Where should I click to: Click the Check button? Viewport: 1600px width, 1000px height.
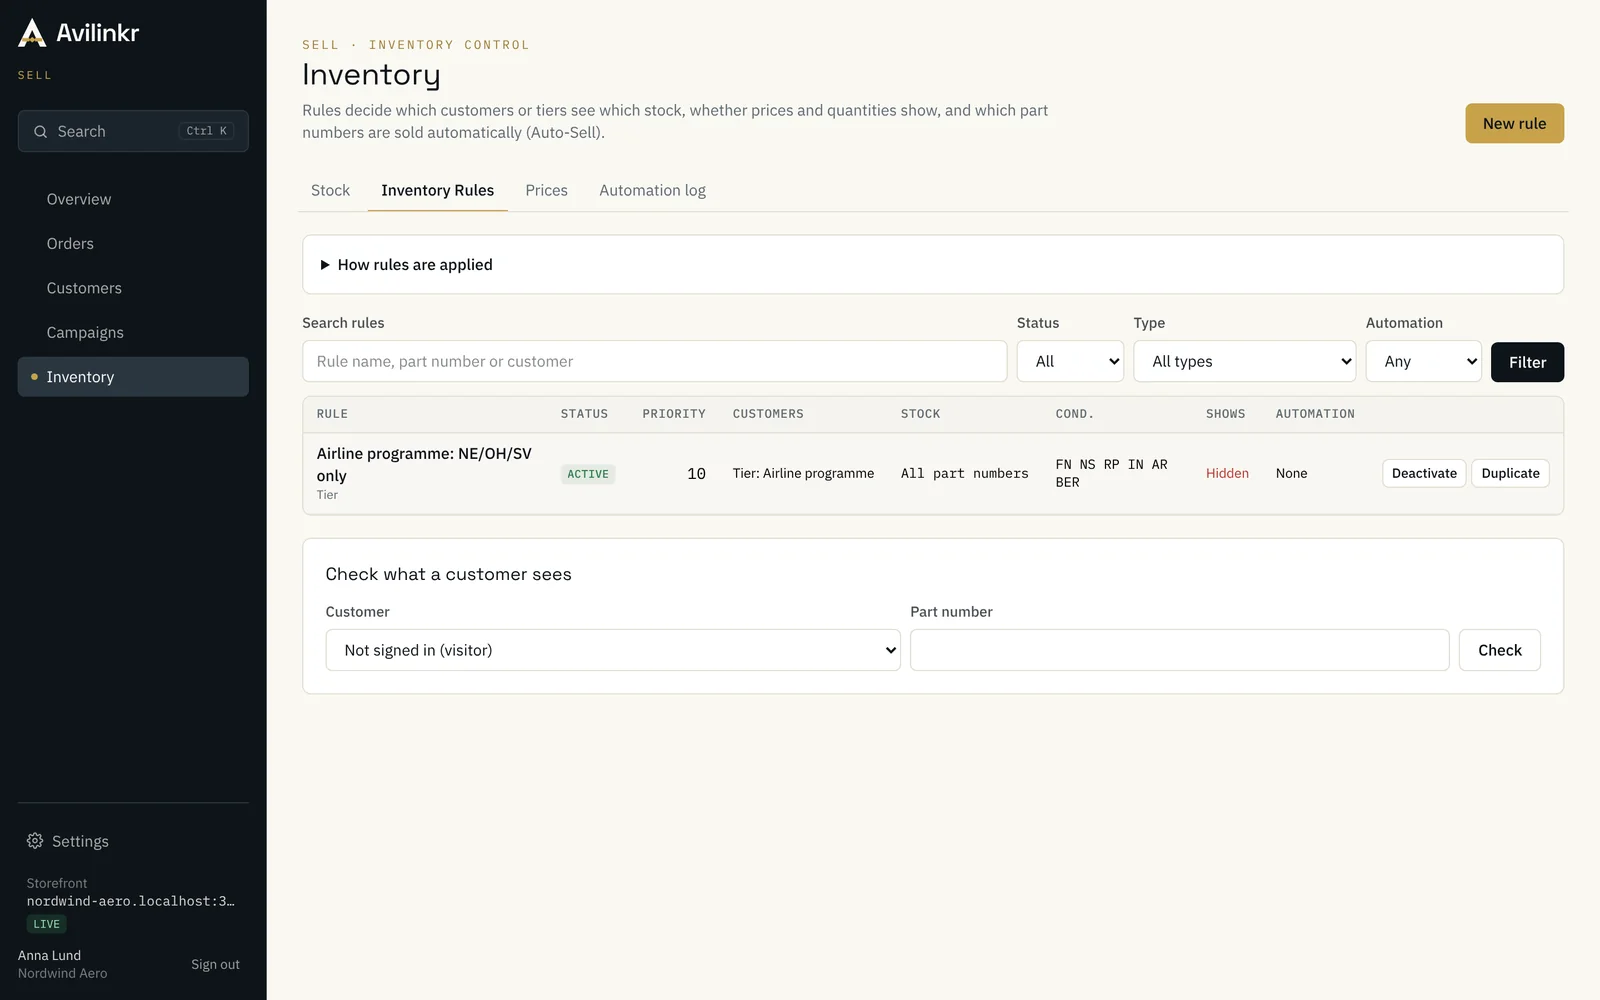[x=1499, y=650]
